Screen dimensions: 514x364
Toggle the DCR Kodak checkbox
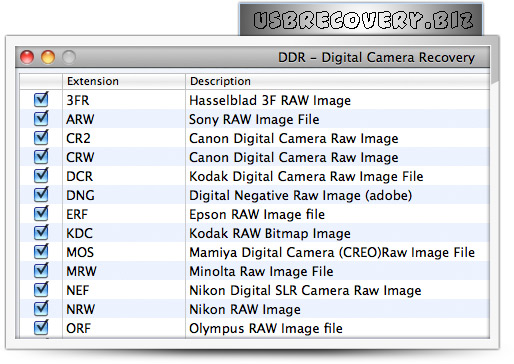click(41, 176)
